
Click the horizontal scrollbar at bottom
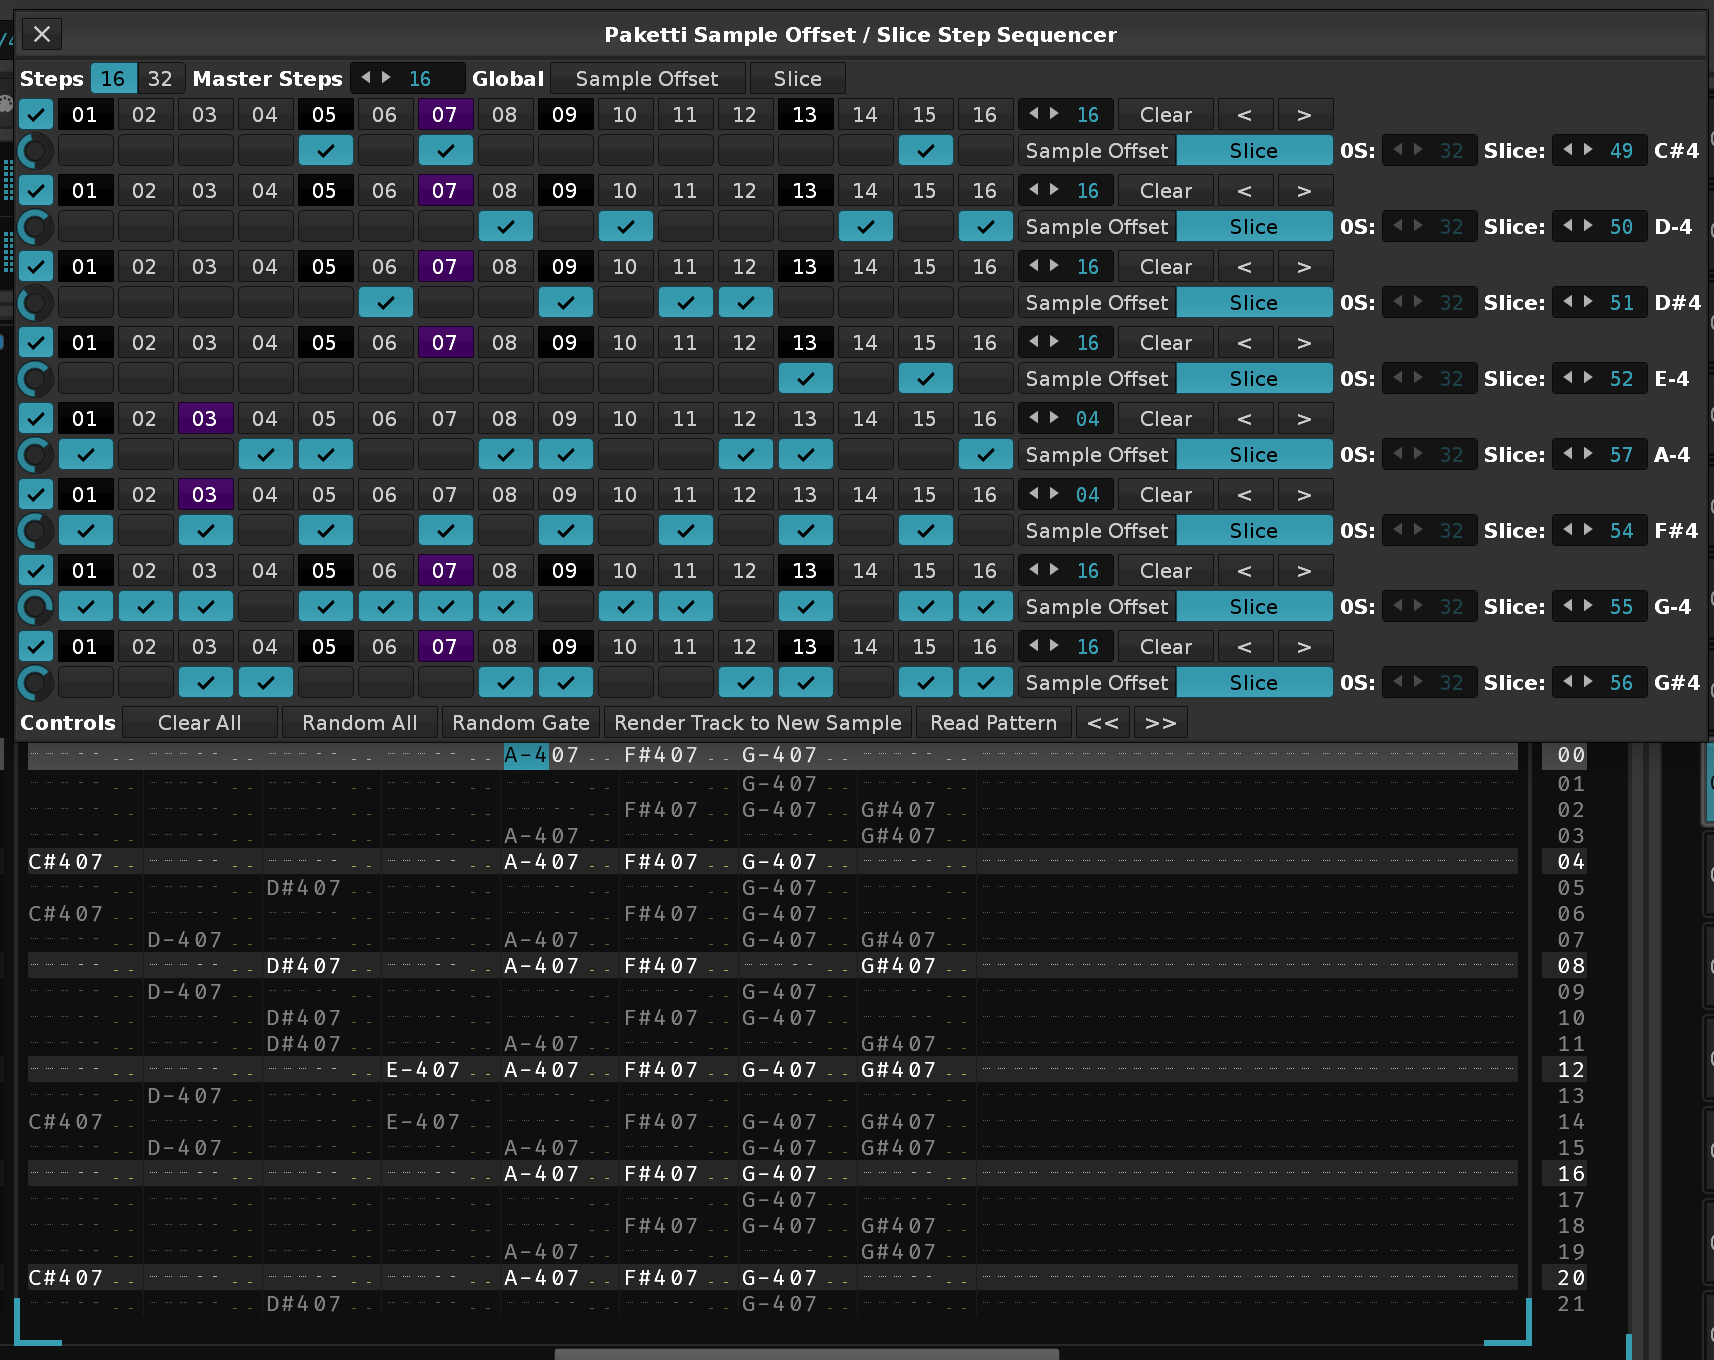coord(806,1354)
